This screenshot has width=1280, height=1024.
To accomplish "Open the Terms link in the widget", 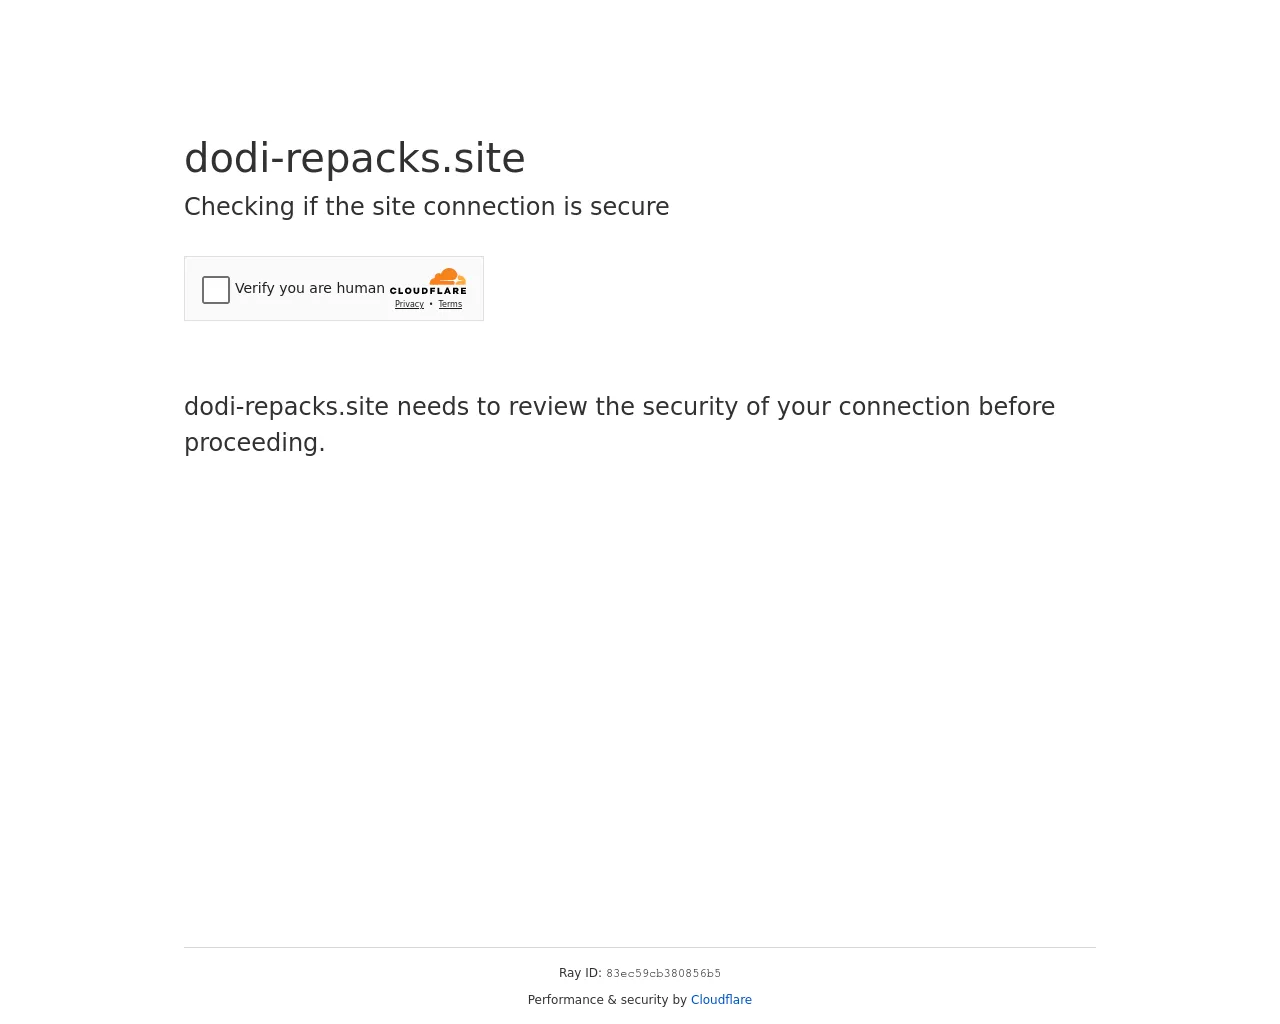I will coord(450,304).
